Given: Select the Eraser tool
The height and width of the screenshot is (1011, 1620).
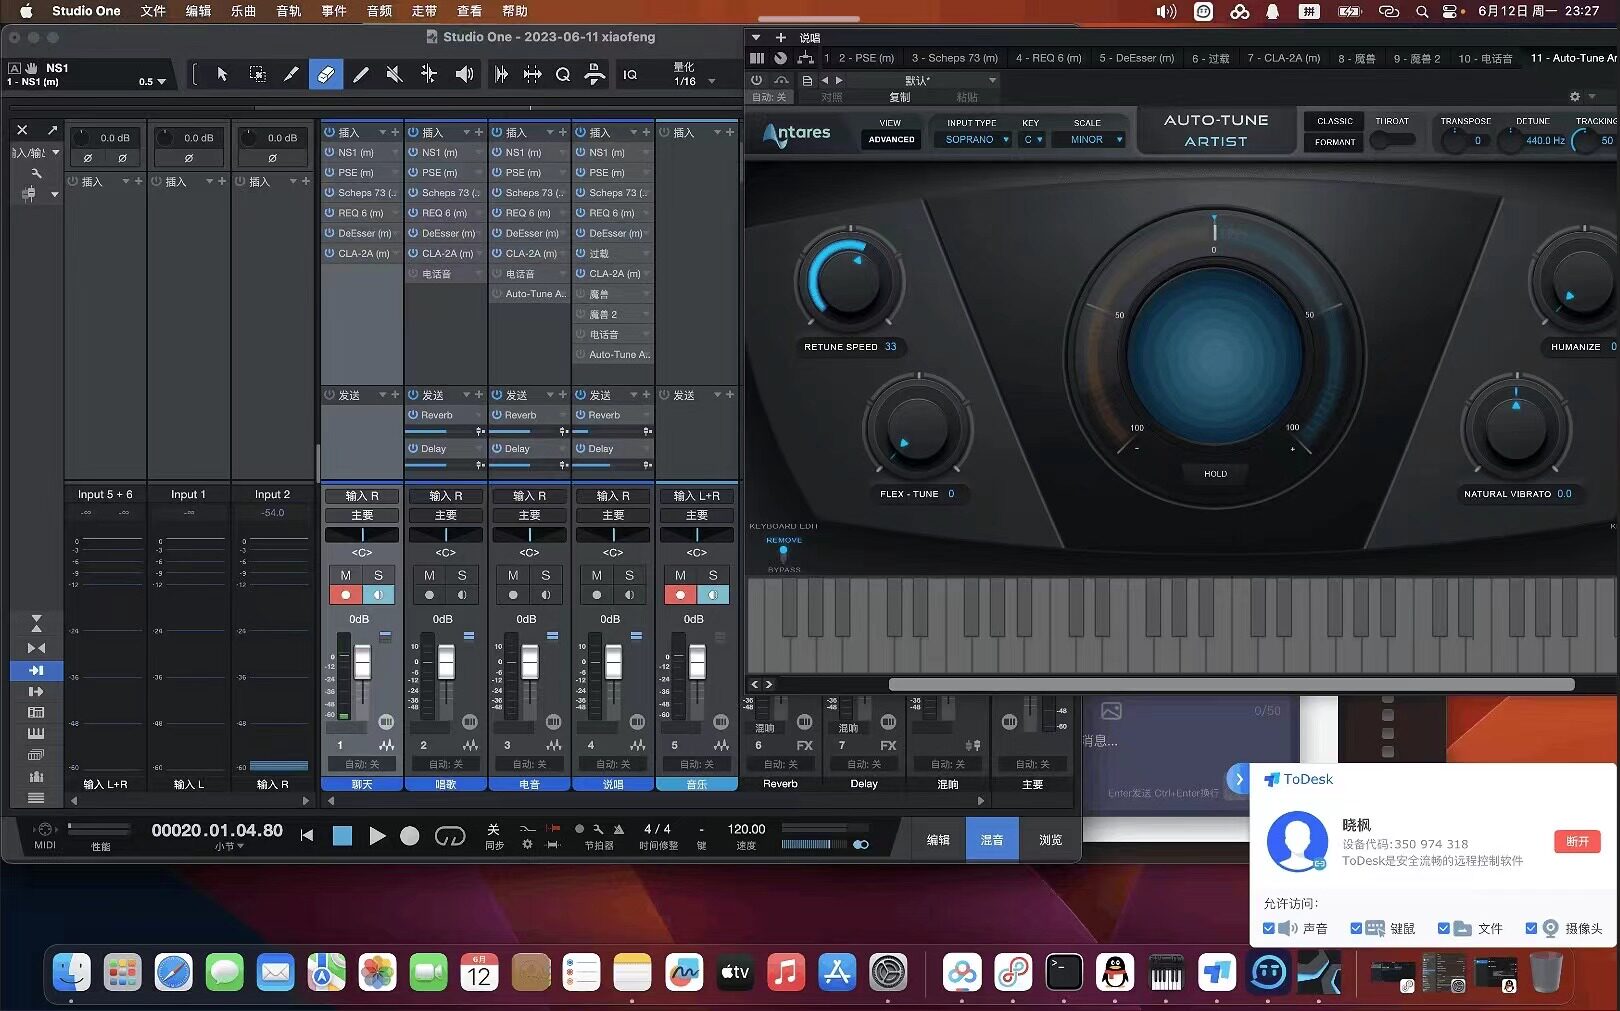Looking at the screenshot, I should [x=326, y=74].
